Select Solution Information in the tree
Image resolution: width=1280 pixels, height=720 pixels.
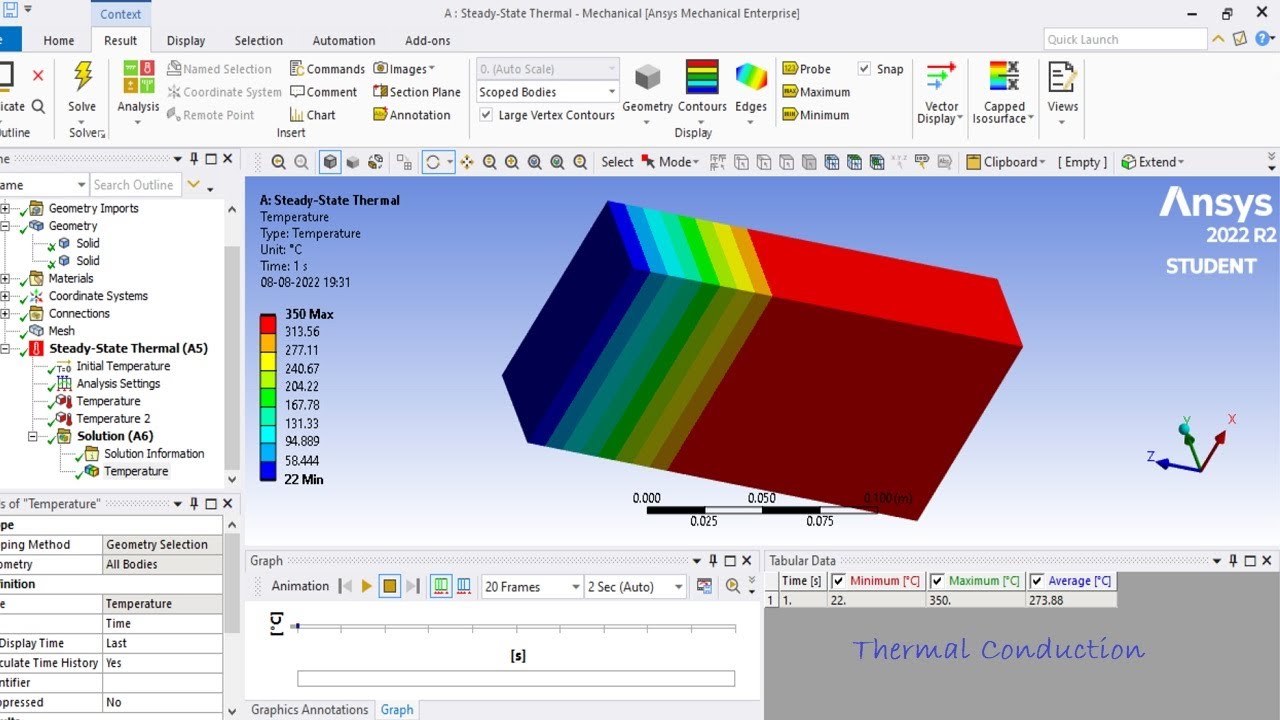154,453
